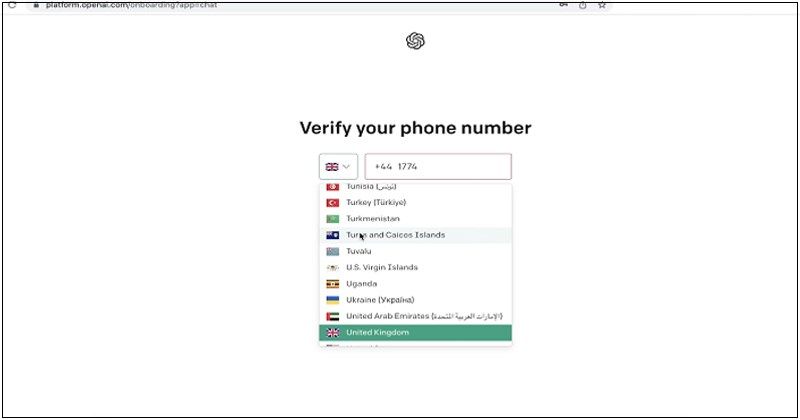Select Ukraine (Україна) entry
Viewport: 800px width, 420px height.
coord(415,300)
